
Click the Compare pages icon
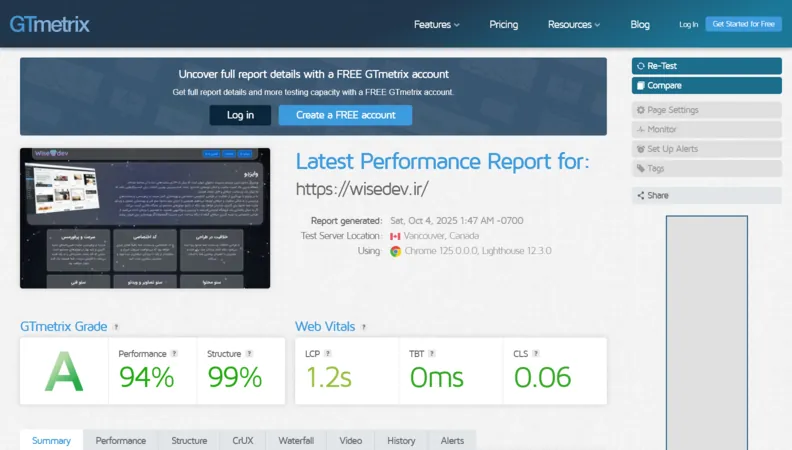(x=640, y=85)
